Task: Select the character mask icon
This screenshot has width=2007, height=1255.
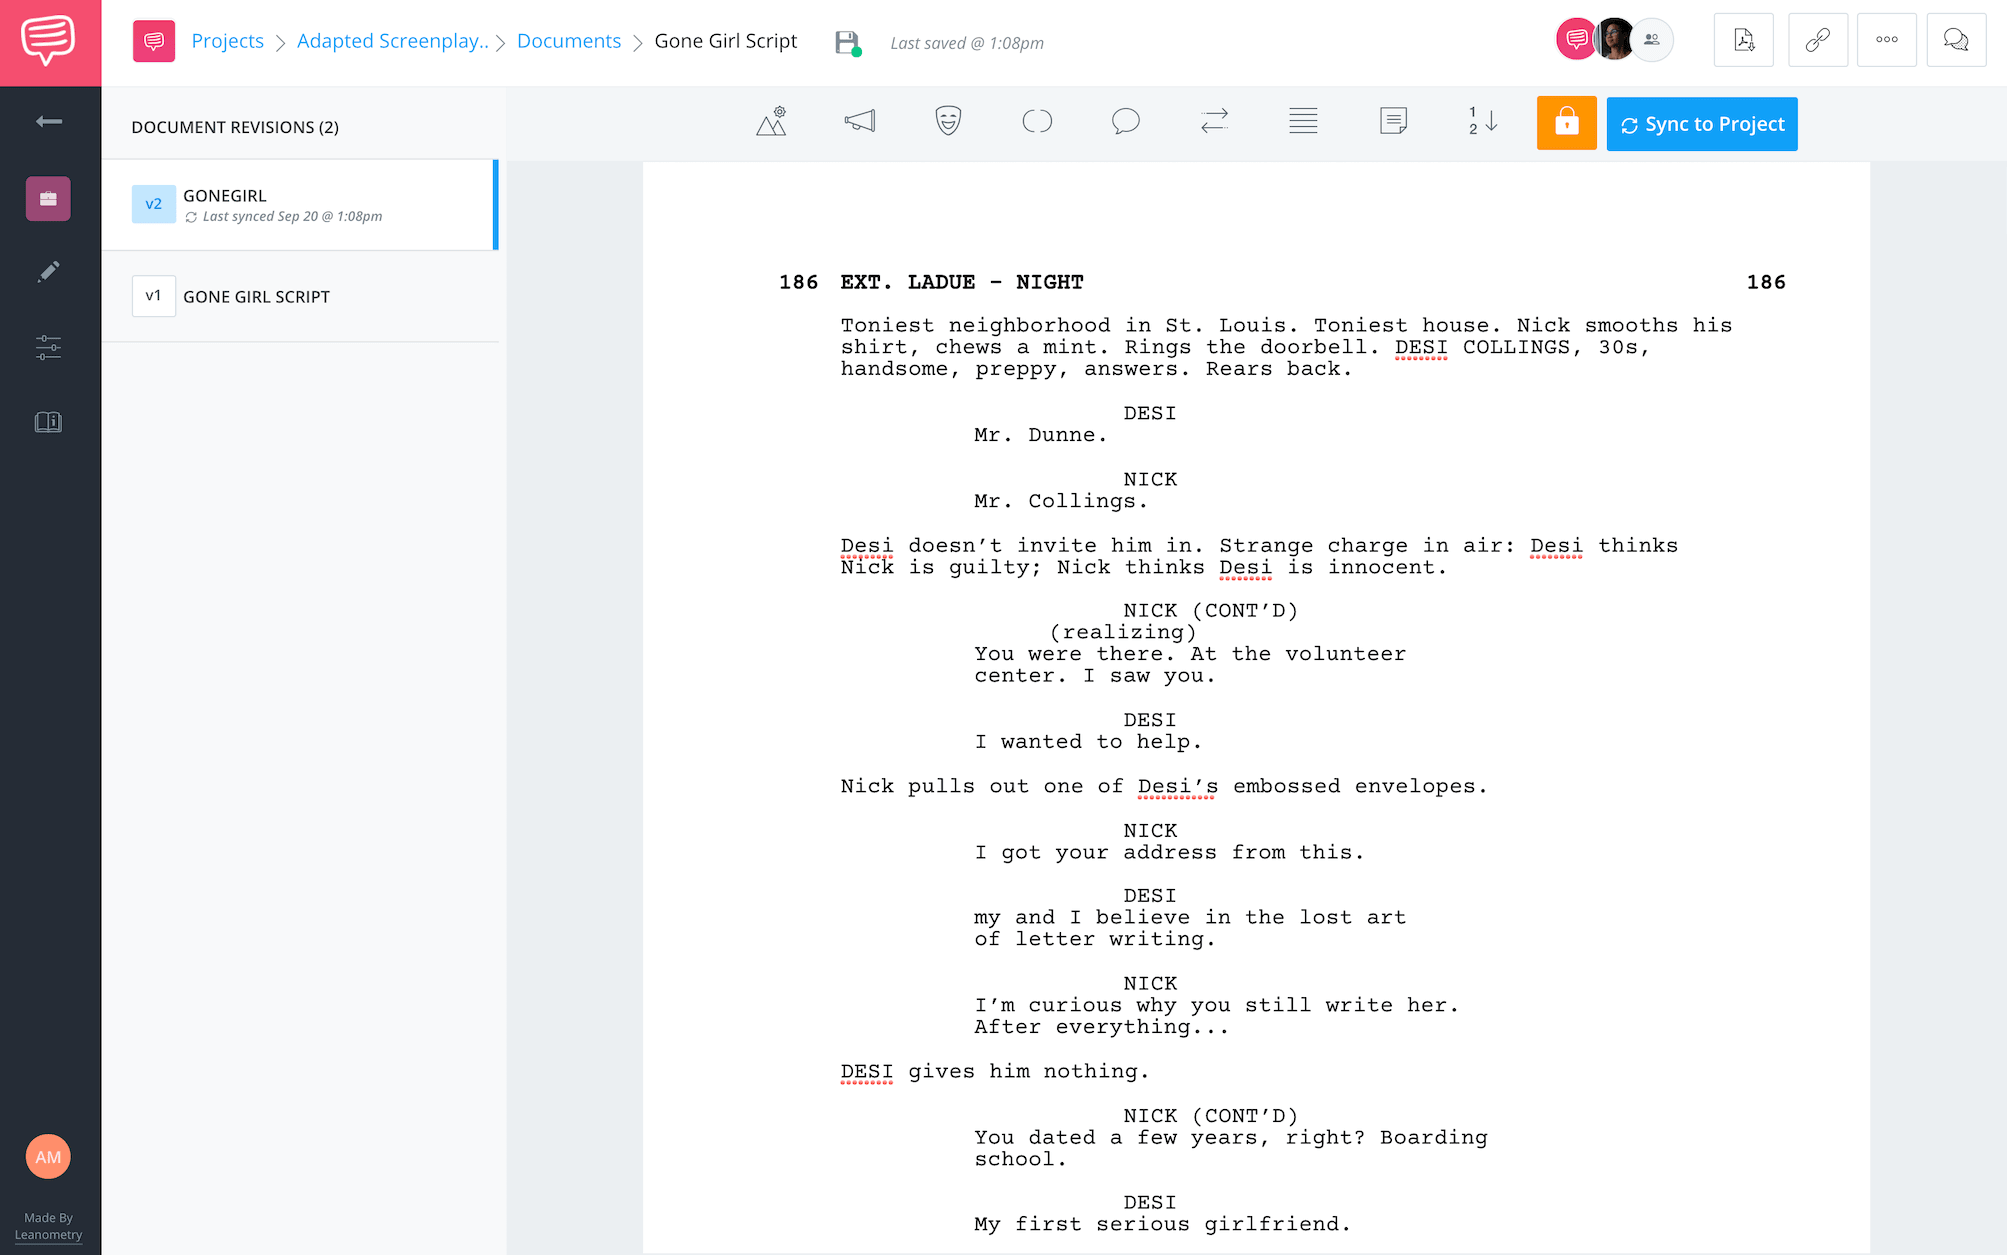Action: coord(946,121)
